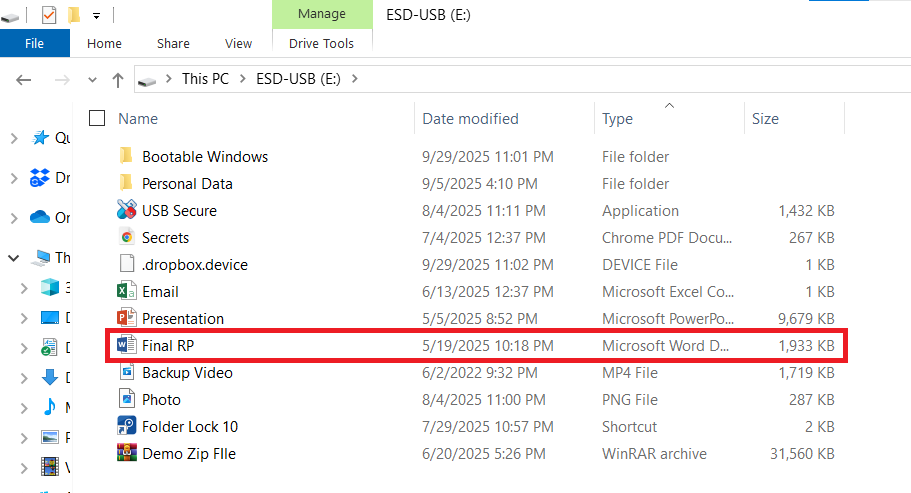
Task: Select This PC icon in the sidebar
Action: pyautogui.click(x=41, y=257)
